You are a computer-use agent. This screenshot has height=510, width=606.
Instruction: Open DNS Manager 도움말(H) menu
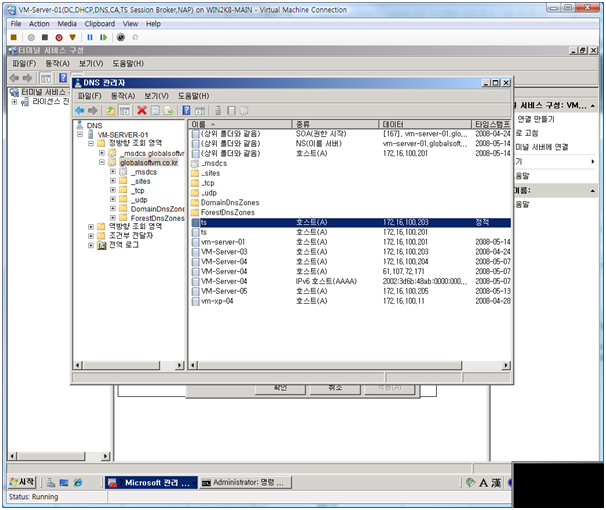pos(194,96)
